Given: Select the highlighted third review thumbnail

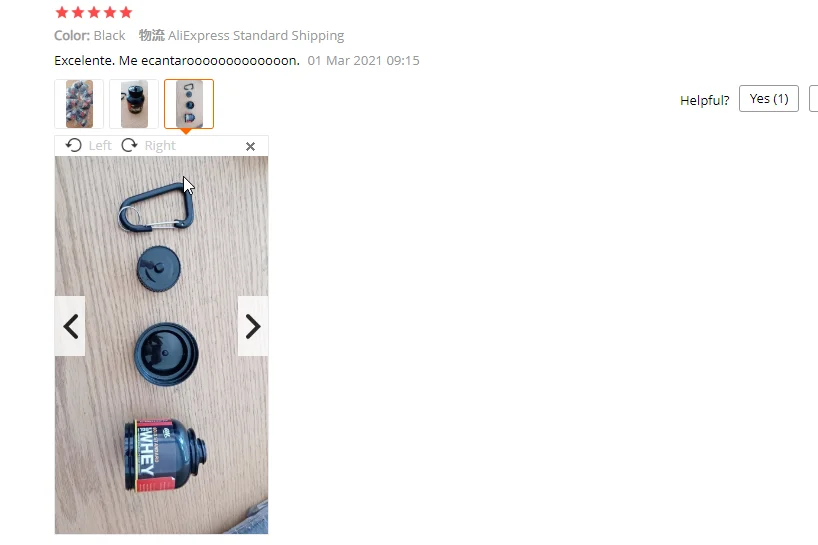Looking at the screenshot, I should click(189, 104).
